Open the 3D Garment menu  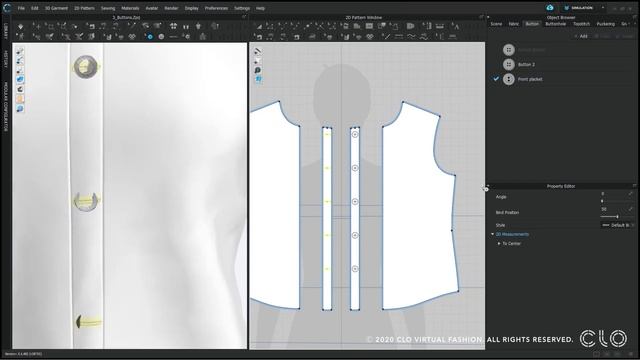point(56,8)
